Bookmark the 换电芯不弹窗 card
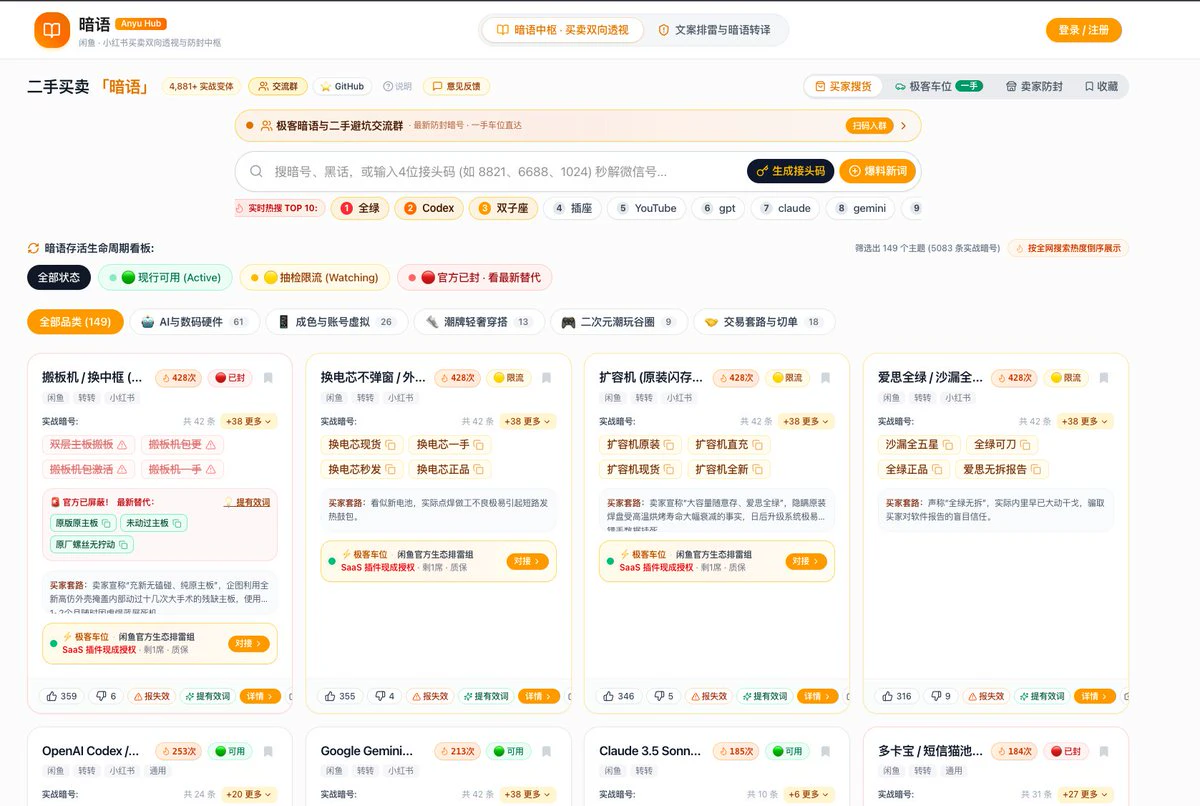Viewport: 1200px width, 806px height. click(x=546, y=378)
